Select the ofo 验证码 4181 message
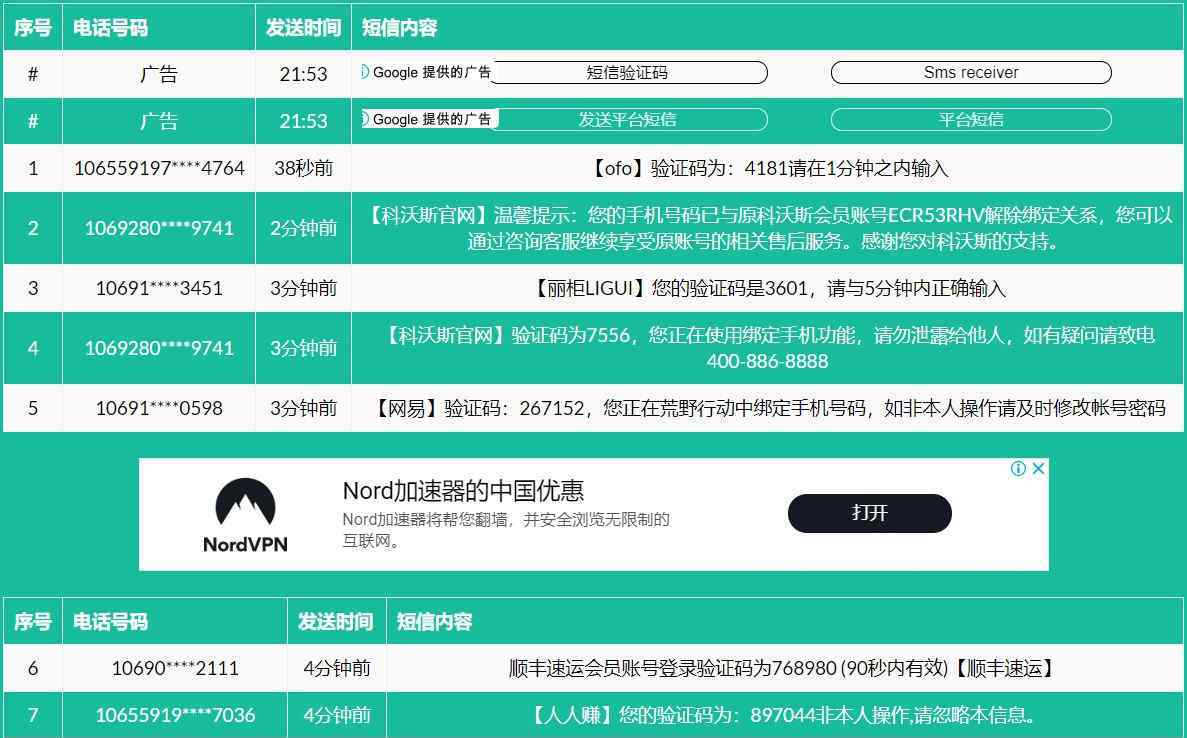The image size is (1187, 738). tap(768, 168)
